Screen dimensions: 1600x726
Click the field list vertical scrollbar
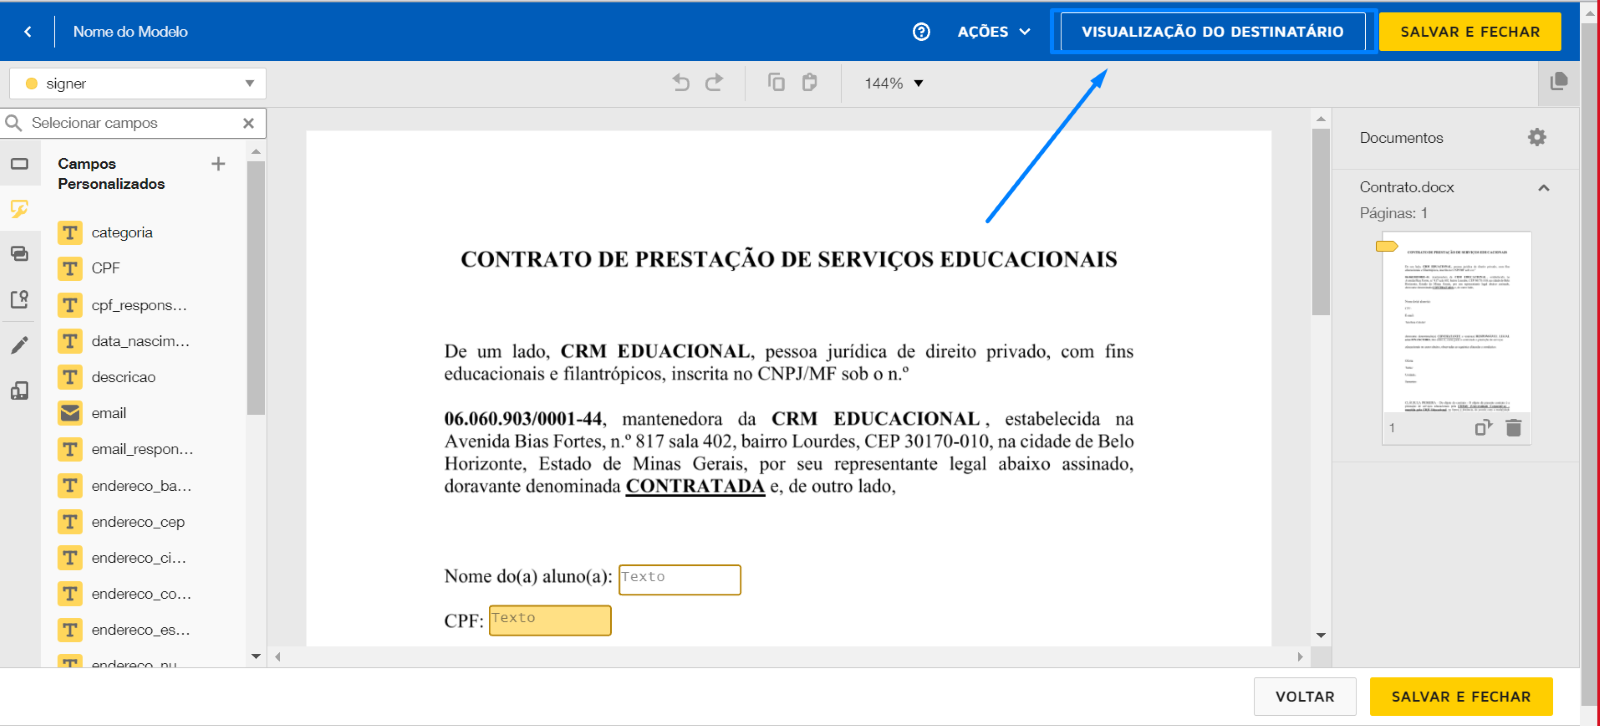(256, 288)
